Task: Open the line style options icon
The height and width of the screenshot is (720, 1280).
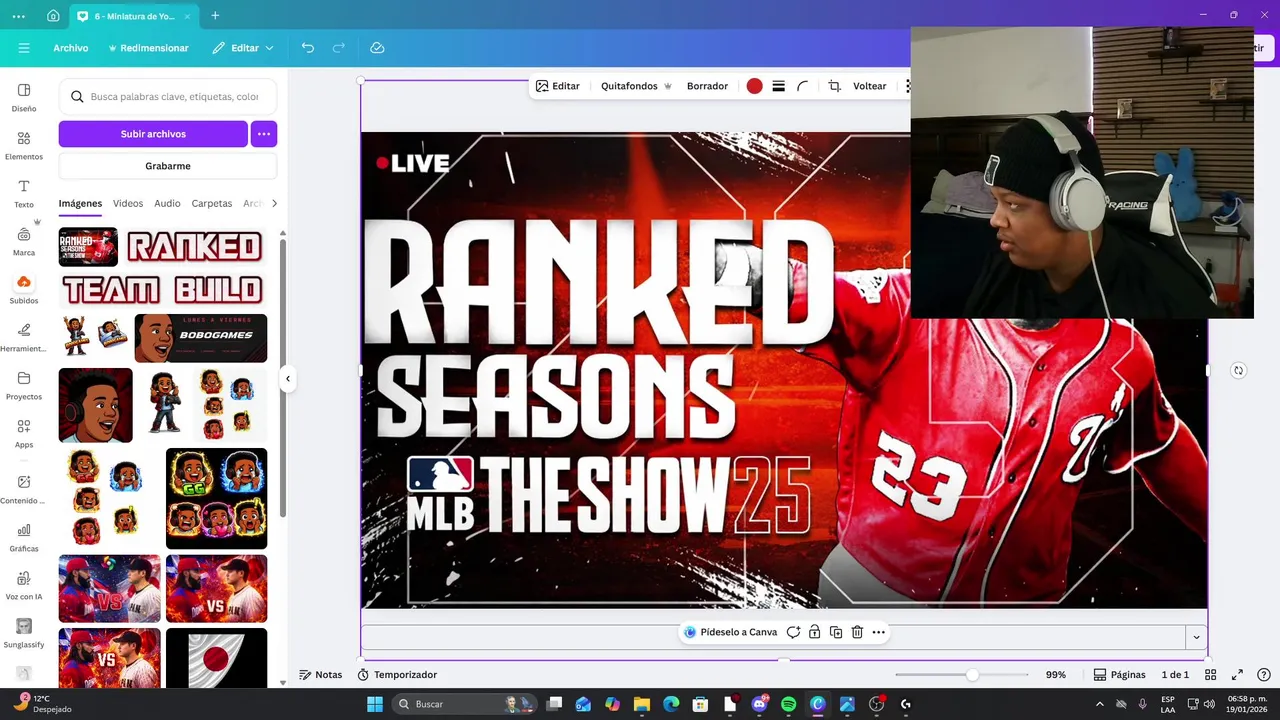Action: [x=778, y=86]
